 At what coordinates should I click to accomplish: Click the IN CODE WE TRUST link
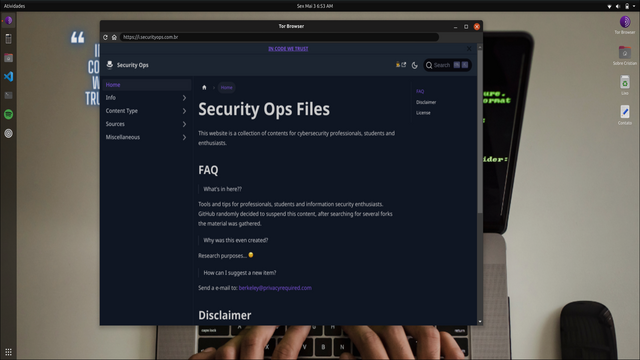click(x=288, y=49)
